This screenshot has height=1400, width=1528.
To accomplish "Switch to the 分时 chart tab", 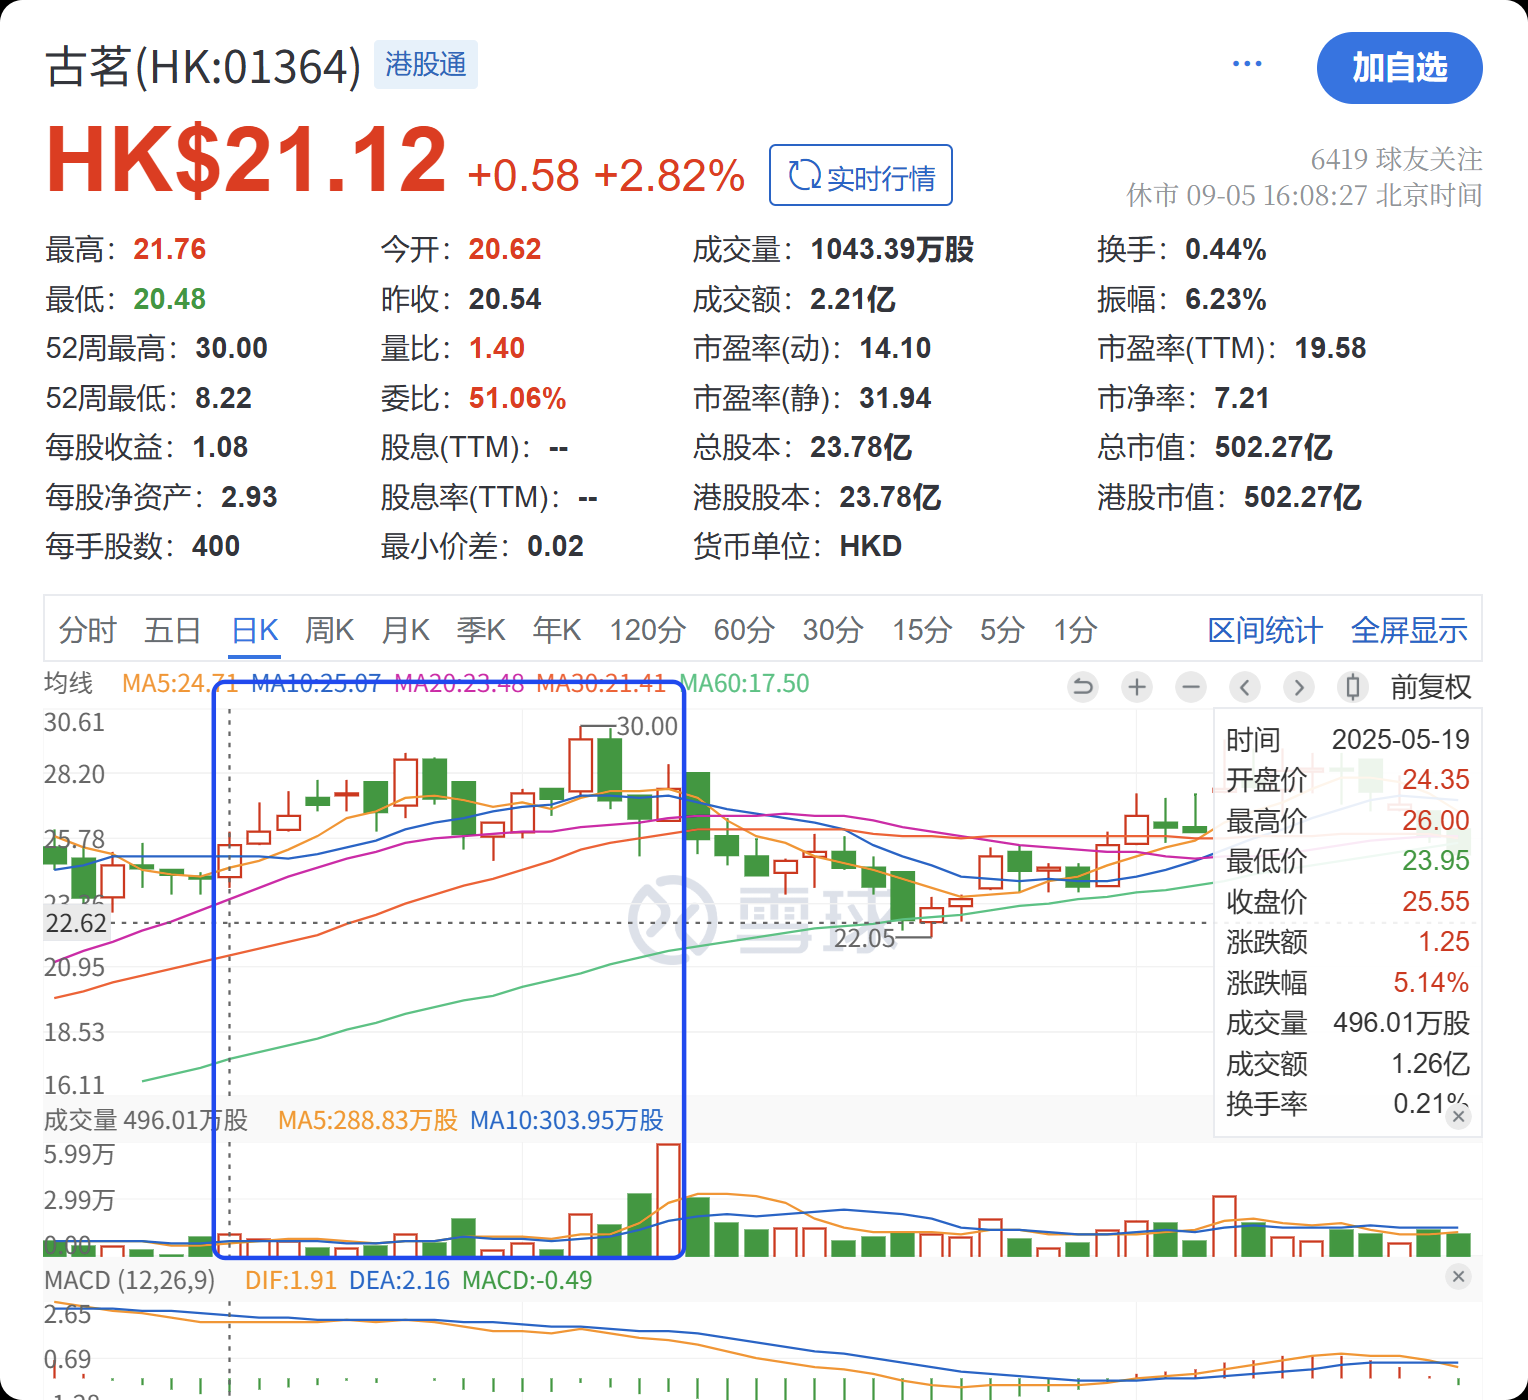I will pos(88,630).
